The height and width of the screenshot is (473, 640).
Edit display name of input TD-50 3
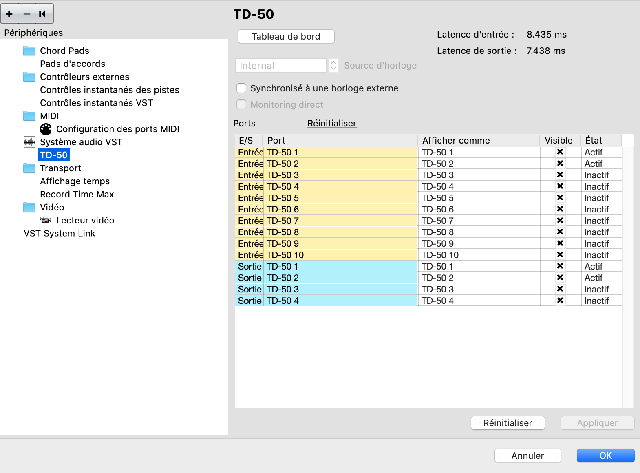point(479,175)
